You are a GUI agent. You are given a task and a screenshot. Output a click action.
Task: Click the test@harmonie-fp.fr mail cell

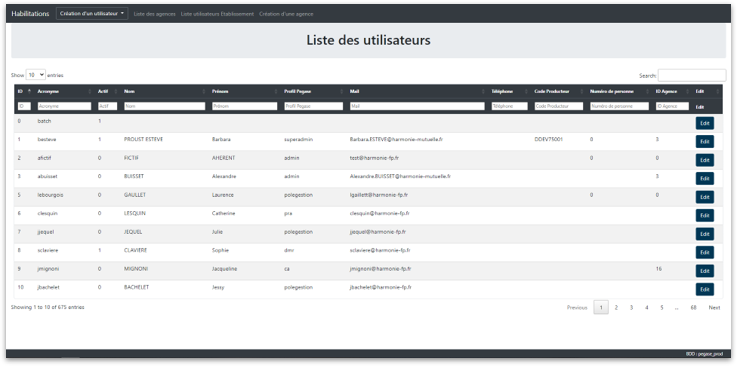click(374, 158)
